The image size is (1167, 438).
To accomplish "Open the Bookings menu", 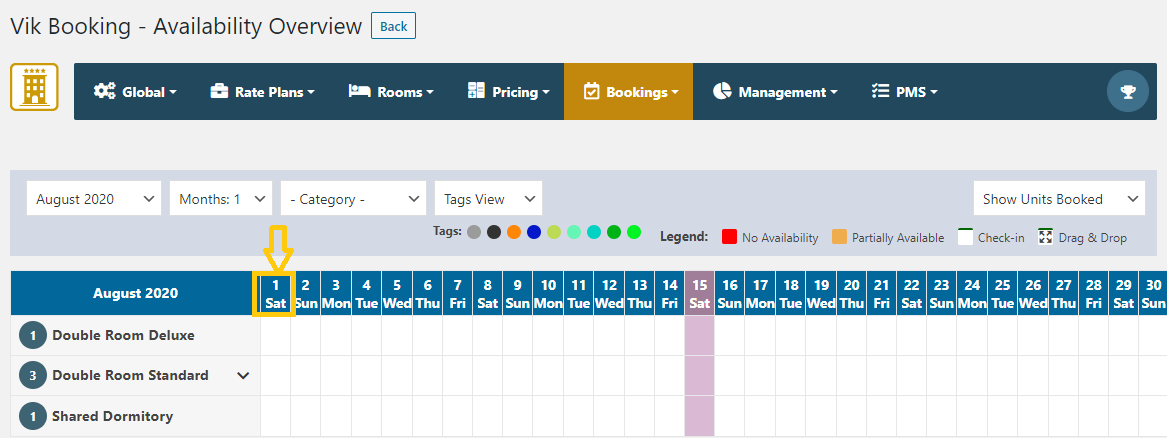I will click(x=629, y=92).
